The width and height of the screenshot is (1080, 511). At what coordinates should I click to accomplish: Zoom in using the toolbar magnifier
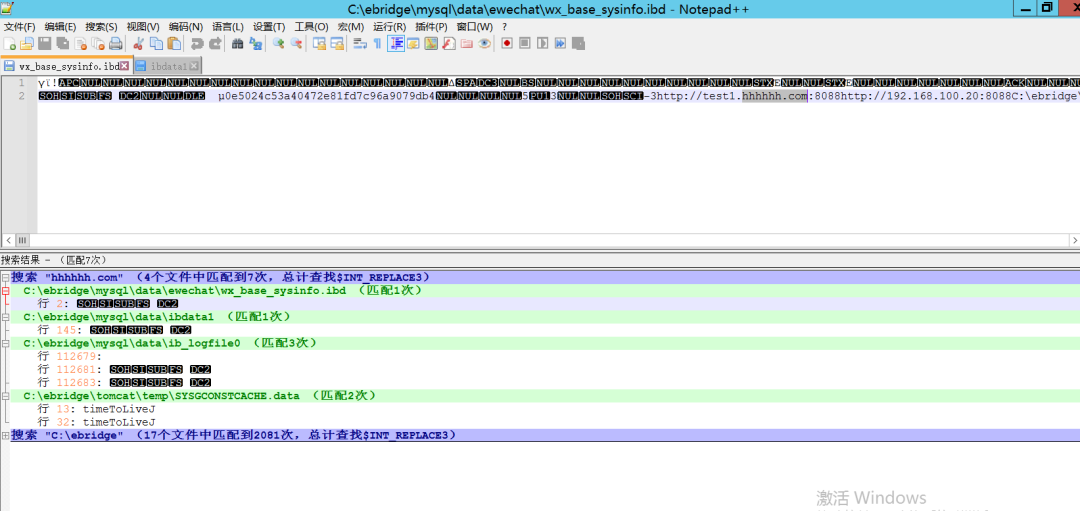279,43
